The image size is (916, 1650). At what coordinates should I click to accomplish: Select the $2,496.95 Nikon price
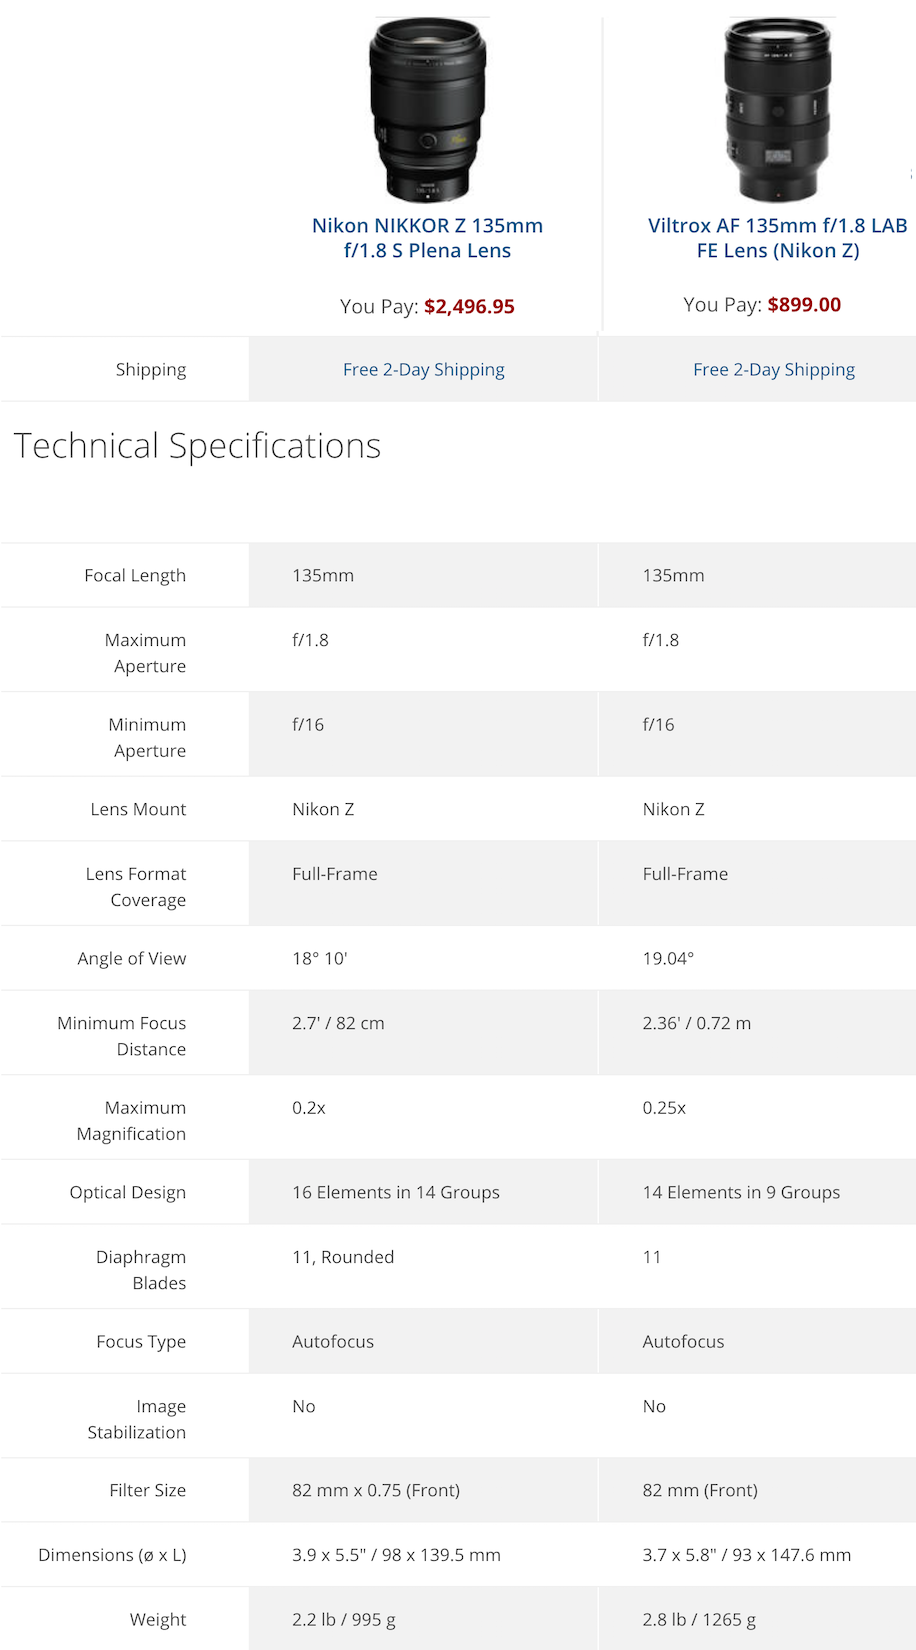[469, 306]
